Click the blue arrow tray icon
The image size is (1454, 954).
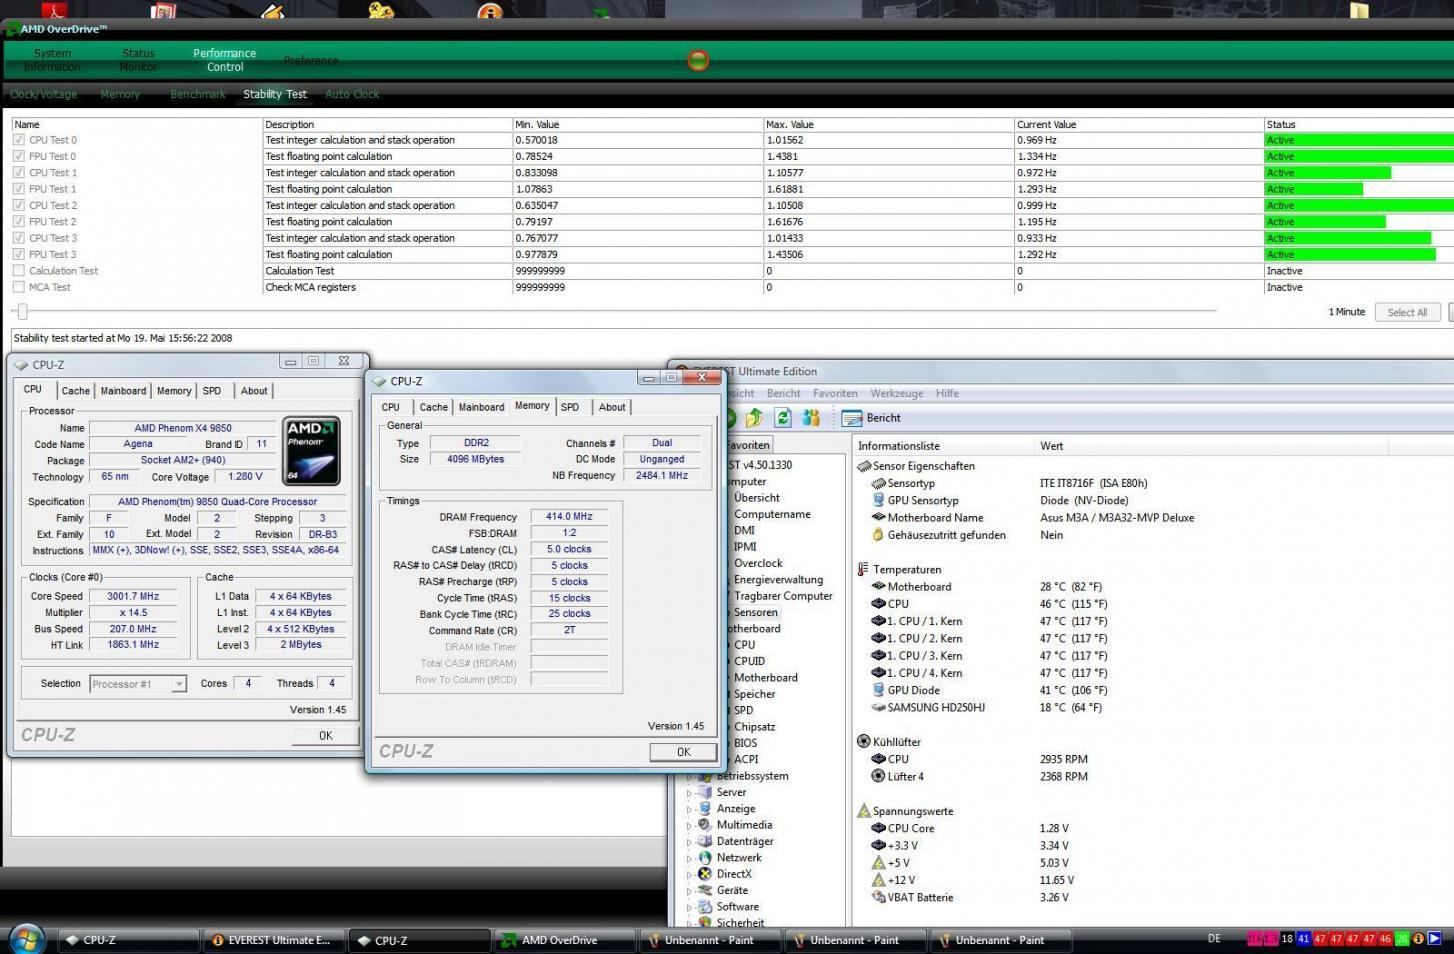(x=1435, y=939)
